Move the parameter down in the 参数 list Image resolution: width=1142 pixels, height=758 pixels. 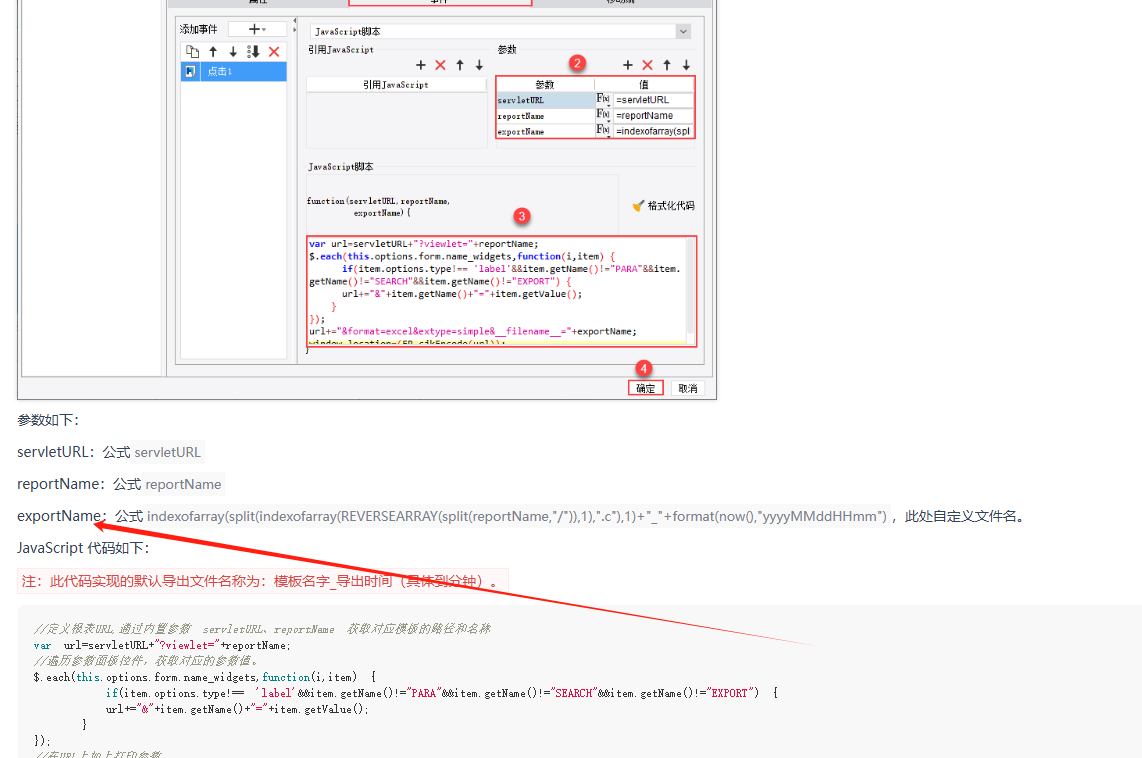[x=686, y=65]
